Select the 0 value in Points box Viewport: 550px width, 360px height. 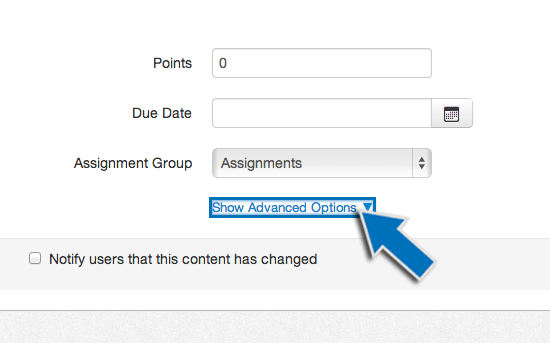(223, 63)
